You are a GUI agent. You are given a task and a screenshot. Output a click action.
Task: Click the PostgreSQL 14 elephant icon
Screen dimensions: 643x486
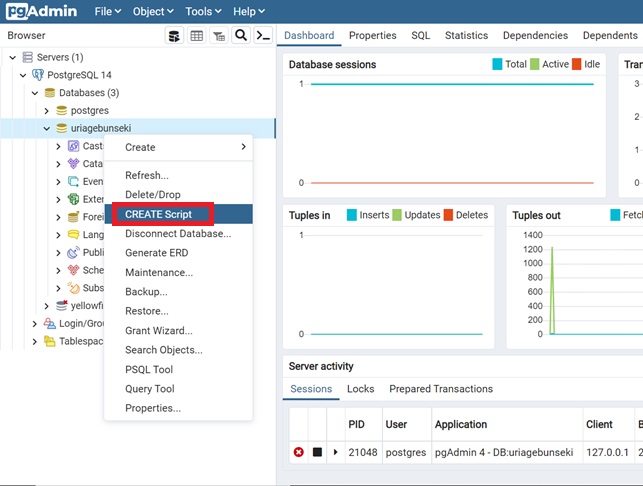click(x=38, y=75)
